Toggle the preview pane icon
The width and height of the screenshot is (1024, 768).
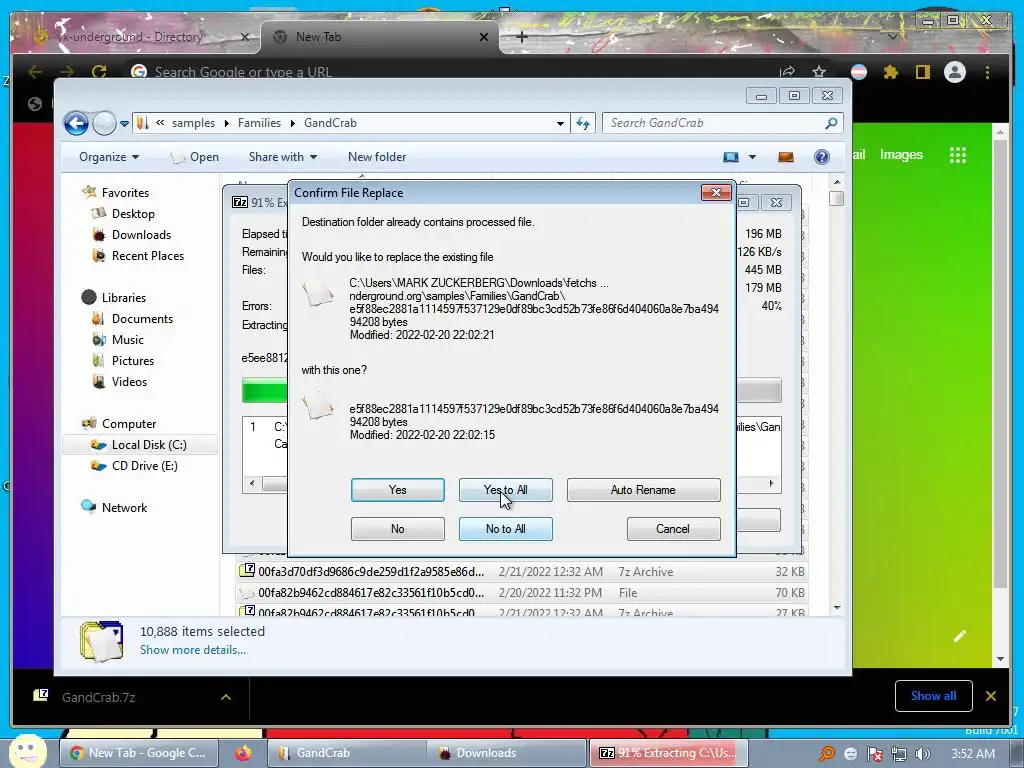point(786,157)
